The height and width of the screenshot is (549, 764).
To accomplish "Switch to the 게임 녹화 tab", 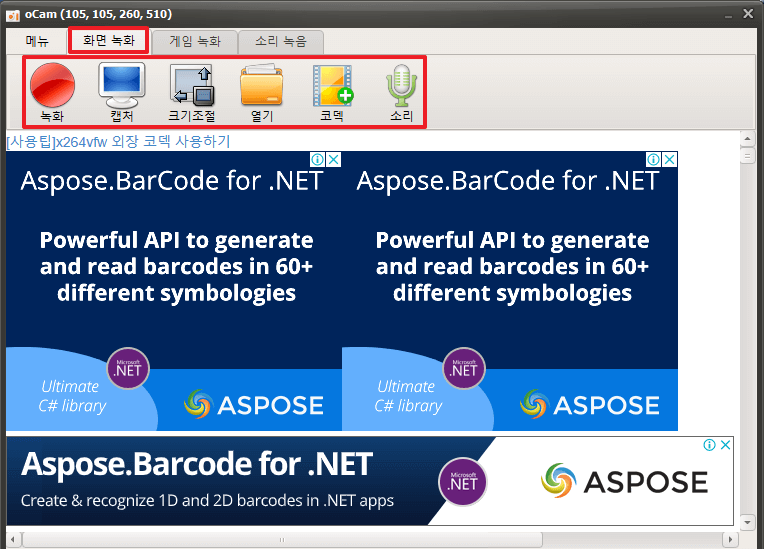I will point(195,41).
